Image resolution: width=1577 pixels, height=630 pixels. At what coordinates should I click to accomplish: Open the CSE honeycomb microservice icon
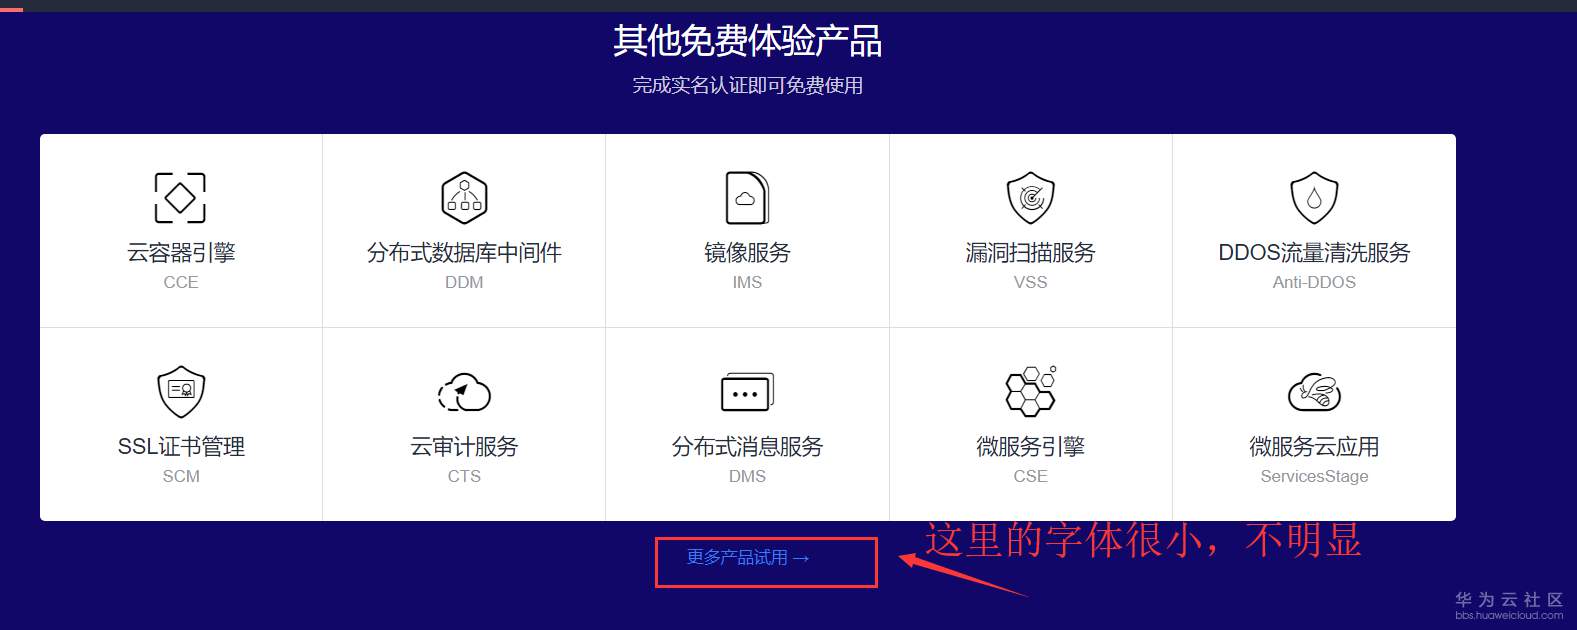click(1031, 391)
